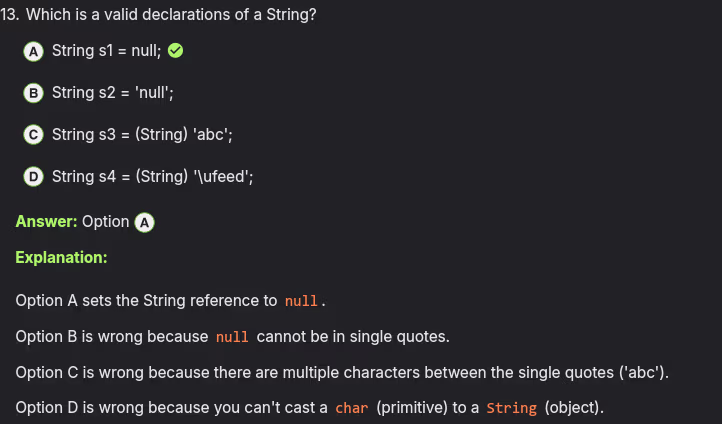Click the green "Explanation:" heading
This screenshot has height=424, width=722.
click(61, 258)
